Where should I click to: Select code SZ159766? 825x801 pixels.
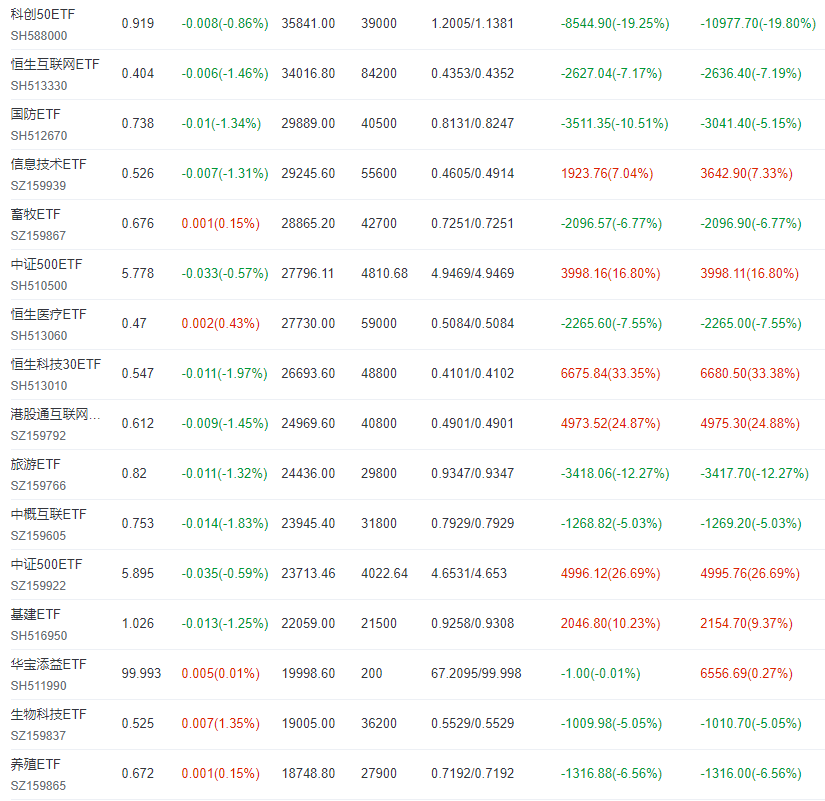[x=38, y=486]
